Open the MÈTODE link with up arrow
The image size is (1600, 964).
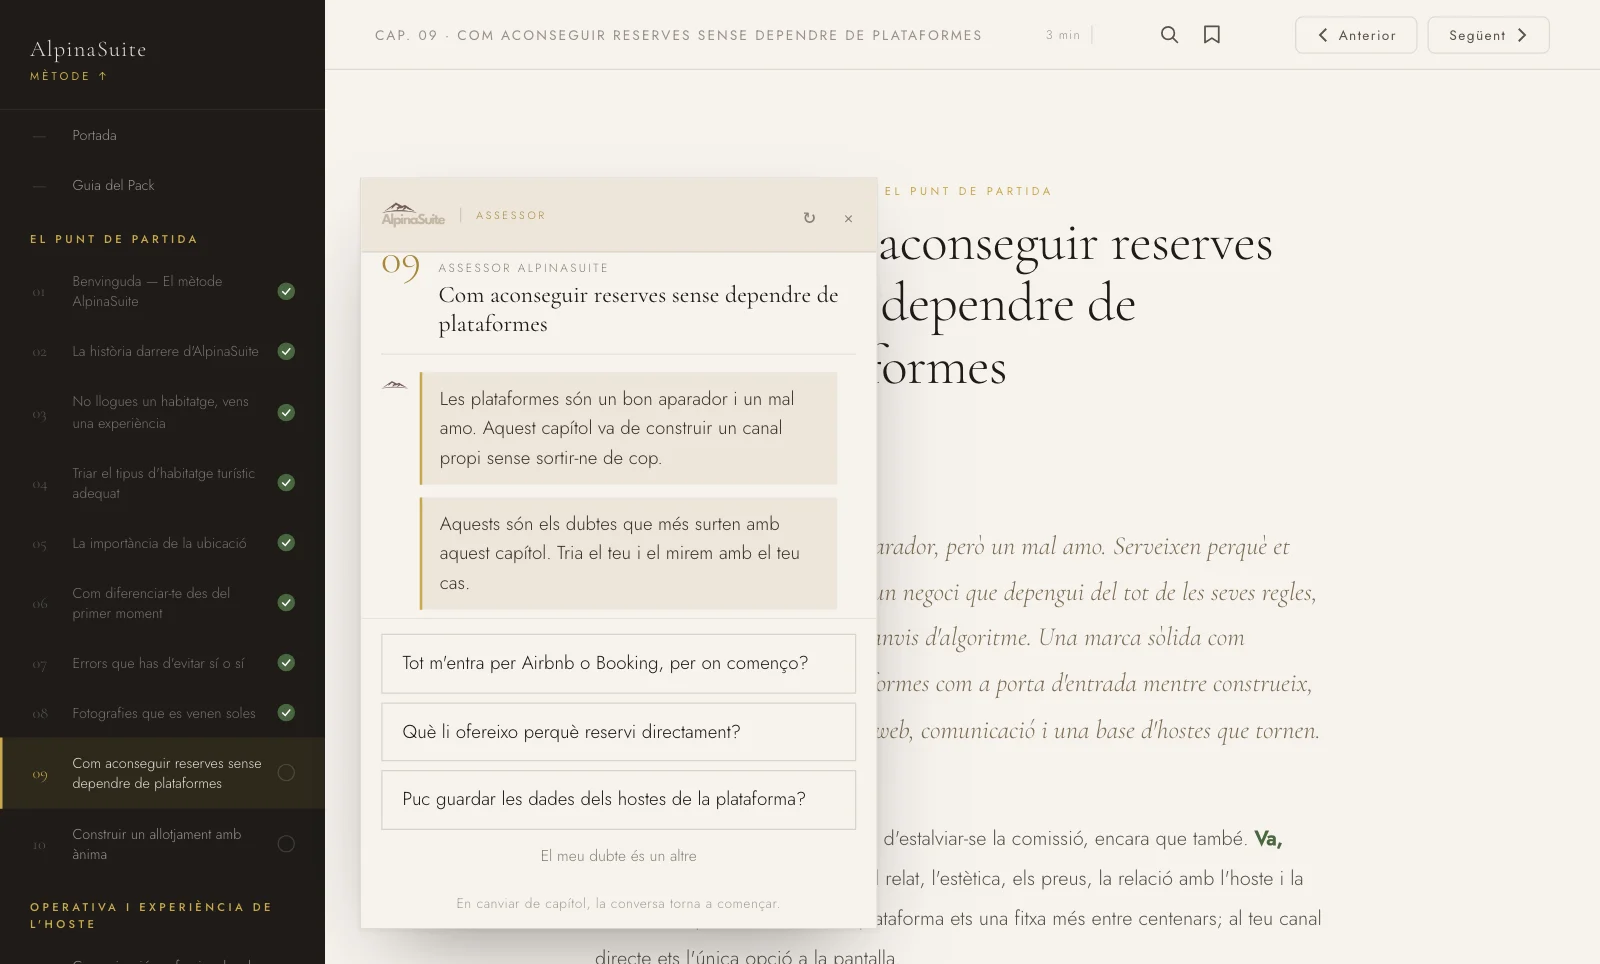pyautogui.click(x=68, y=76)
